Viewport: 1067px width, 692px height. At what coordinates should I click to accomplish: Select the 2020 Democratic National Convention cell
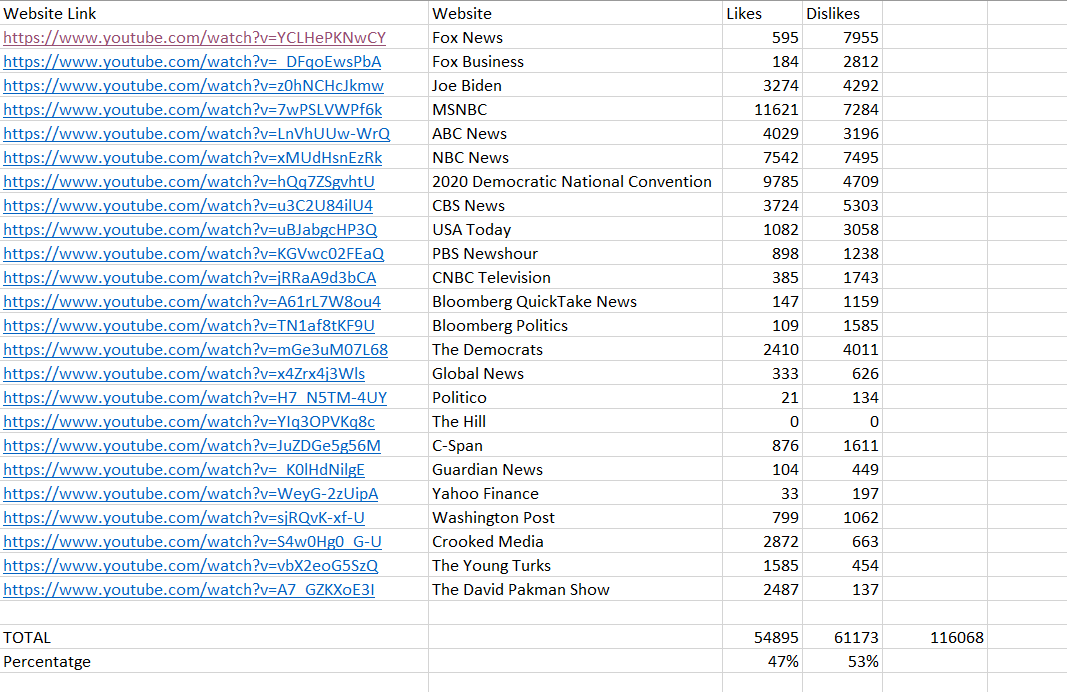click(576, 182)
